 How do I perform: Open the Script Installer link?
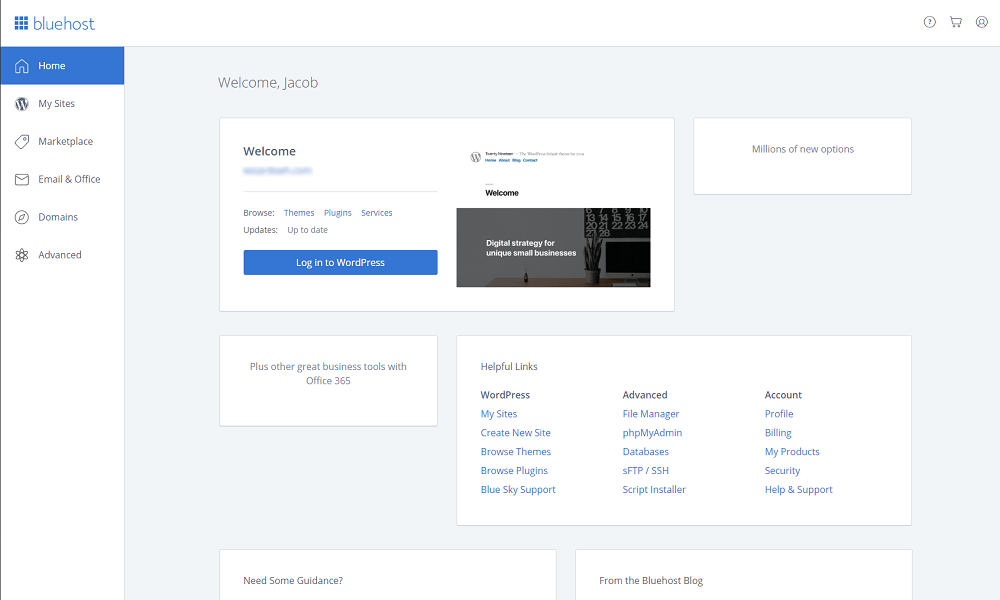point(654,490)
